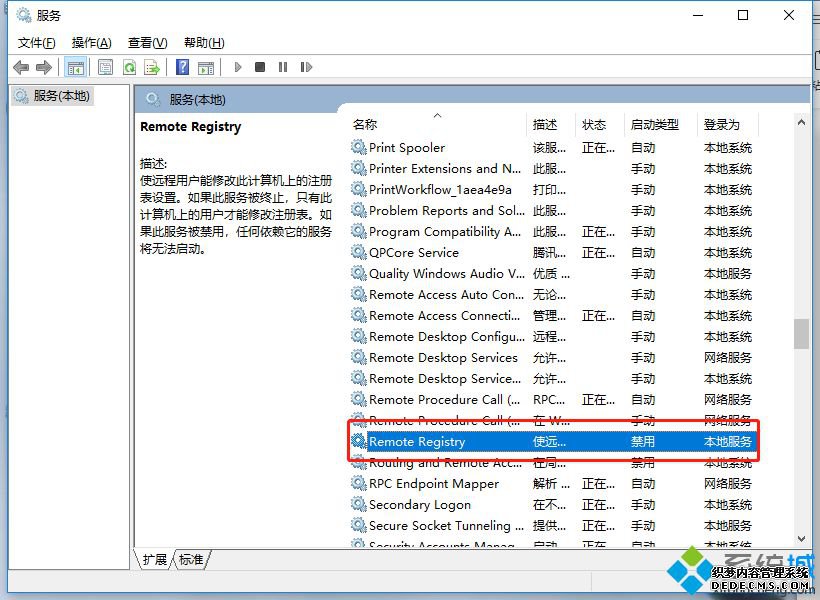Select the Print Spooler service row
Viewport: 820px width, 600px height.
(553, 148)
